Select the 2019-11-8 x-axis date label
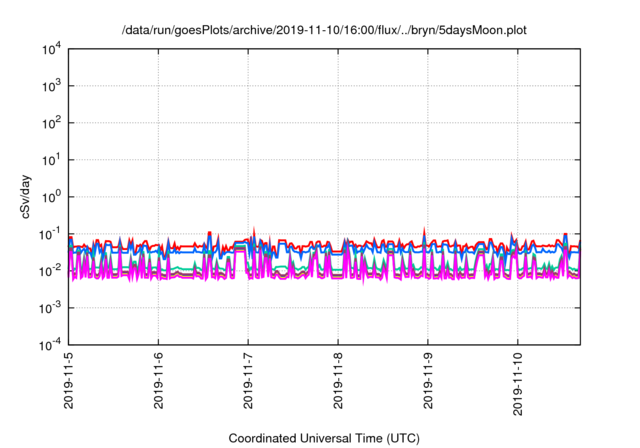 click(338, 379)
